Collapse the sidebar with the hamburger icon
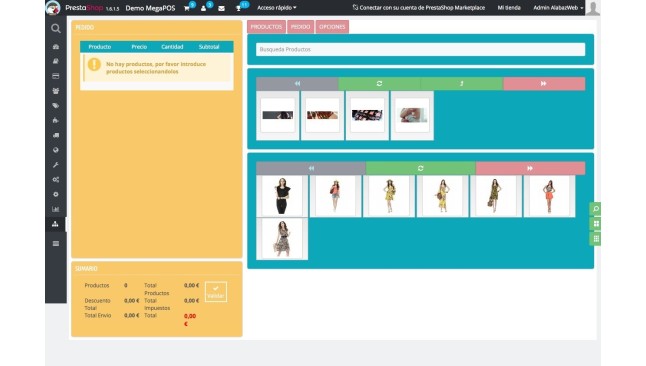This screenshot has height=366, width=646. coord(56,244)
